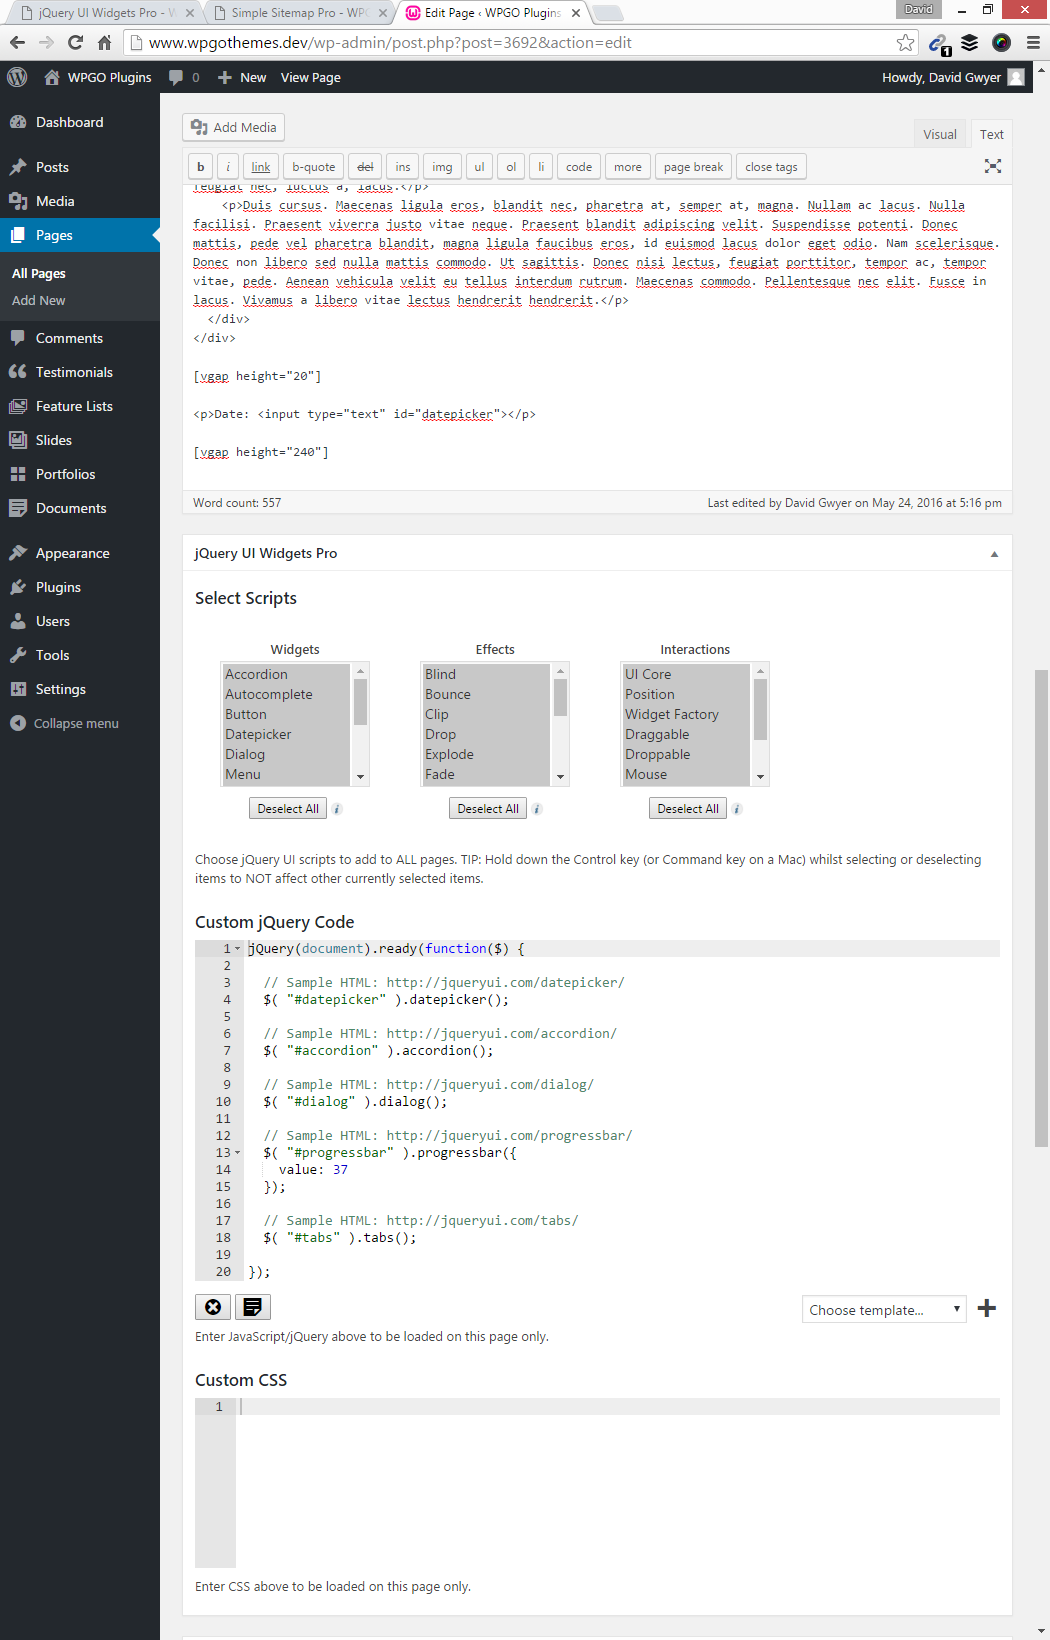Insert a link with link button
The width and height of the screenshot is (1050, 1640).
[261, 167]
